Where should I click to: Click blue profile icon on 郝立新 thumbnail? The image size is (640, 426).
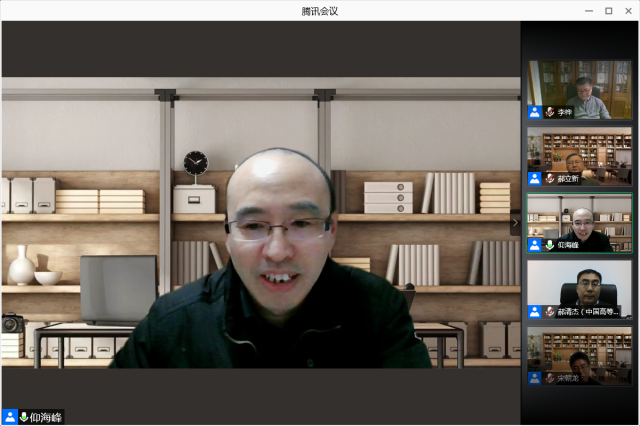[x=535, y=179]
